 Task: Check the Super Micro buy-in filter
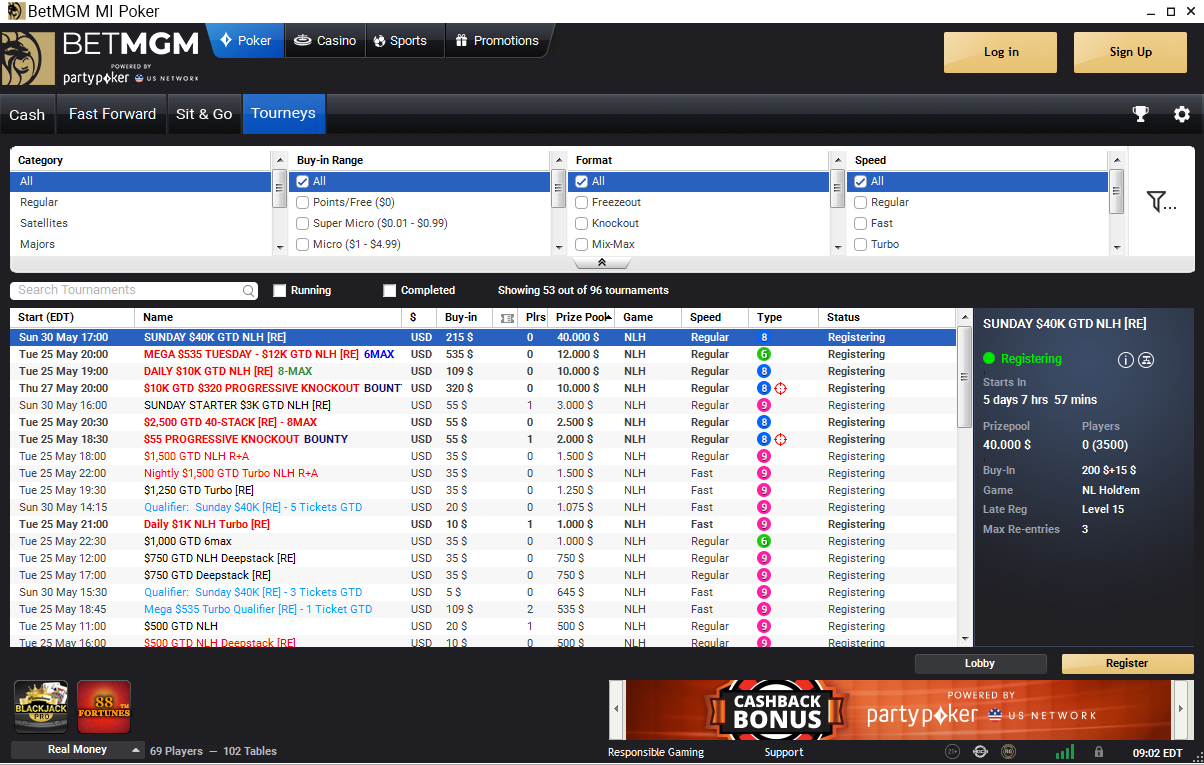(303, 224)
